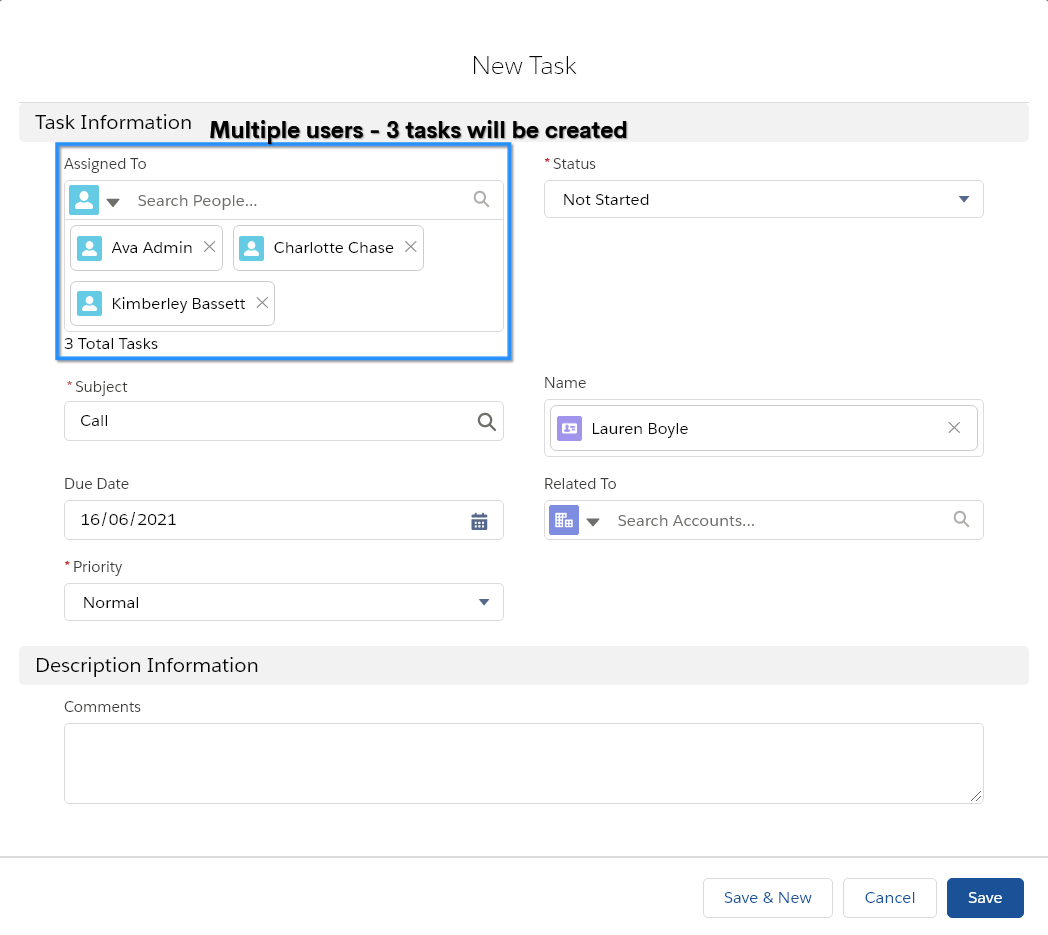Viewport: 1048px width, 935px height.
Task: Click Ava Admin's avatar icon
Action: pyautogui.click(x=88, y=247)
